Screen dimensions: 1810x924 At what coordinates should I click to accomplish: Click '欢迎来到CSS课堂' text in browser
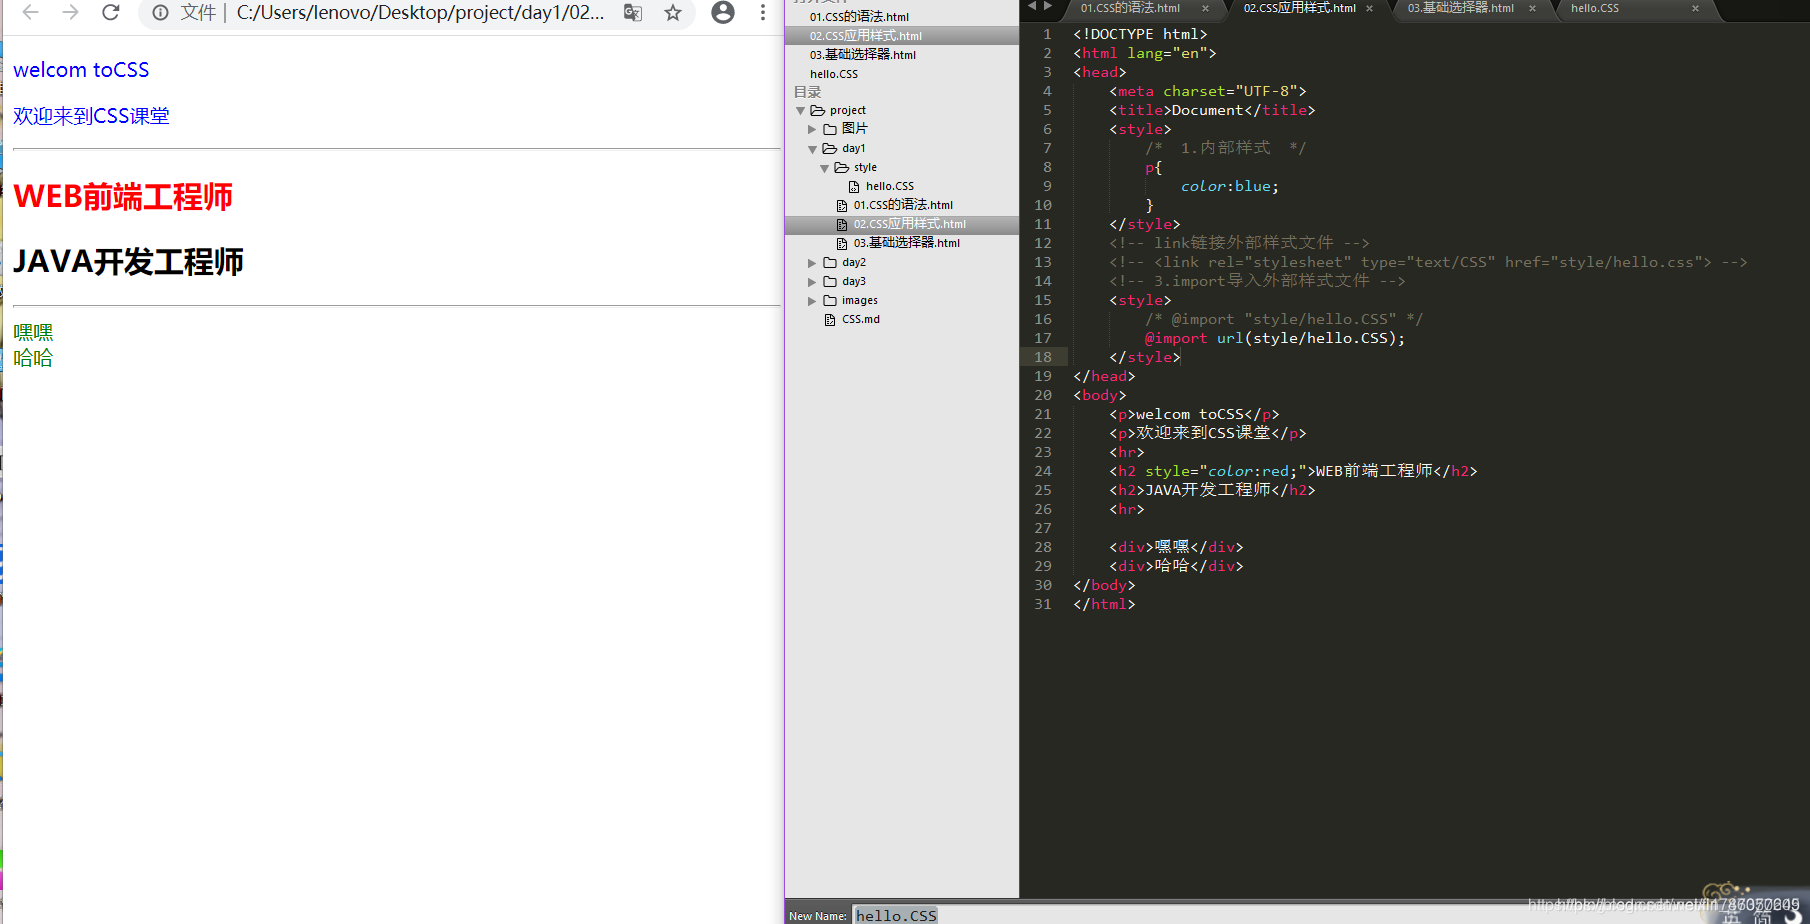point(91,116)
